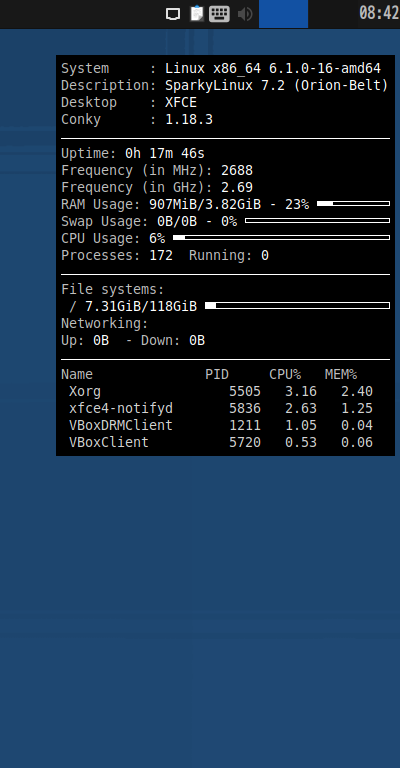Click the 'CPU%' column header

click(x=285, y=375)
